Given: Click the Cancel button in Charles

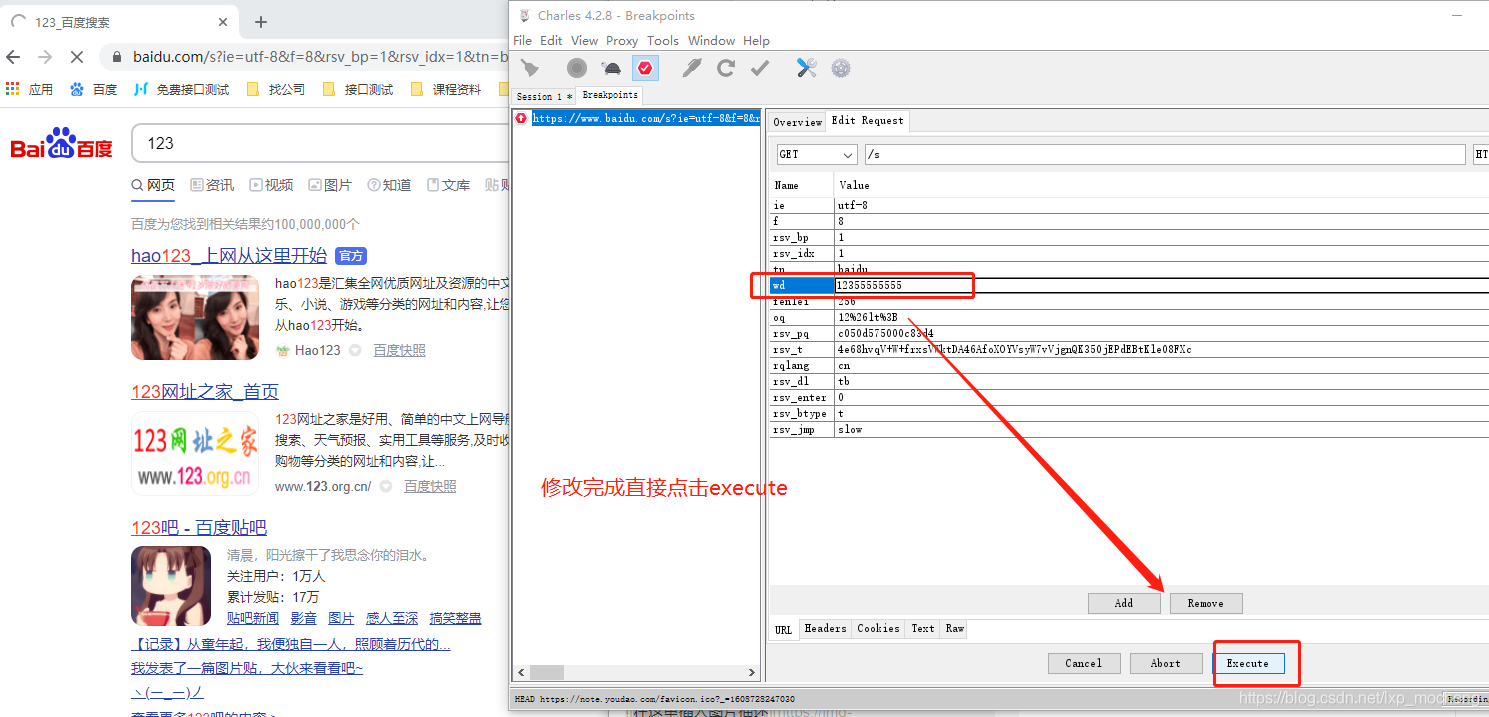Looking at the screenshot, I should 1083,663.
